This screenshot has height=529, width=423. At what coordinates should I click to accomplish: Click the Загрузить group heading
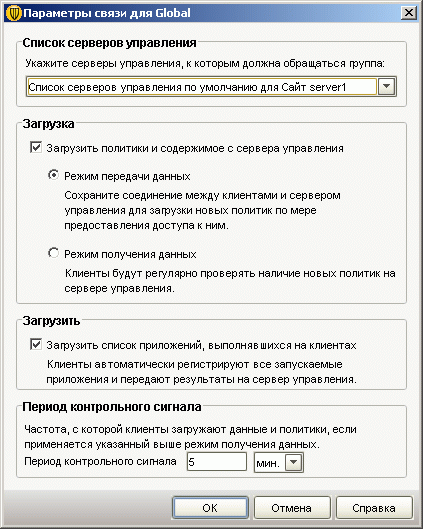click(x=51, y=321)
